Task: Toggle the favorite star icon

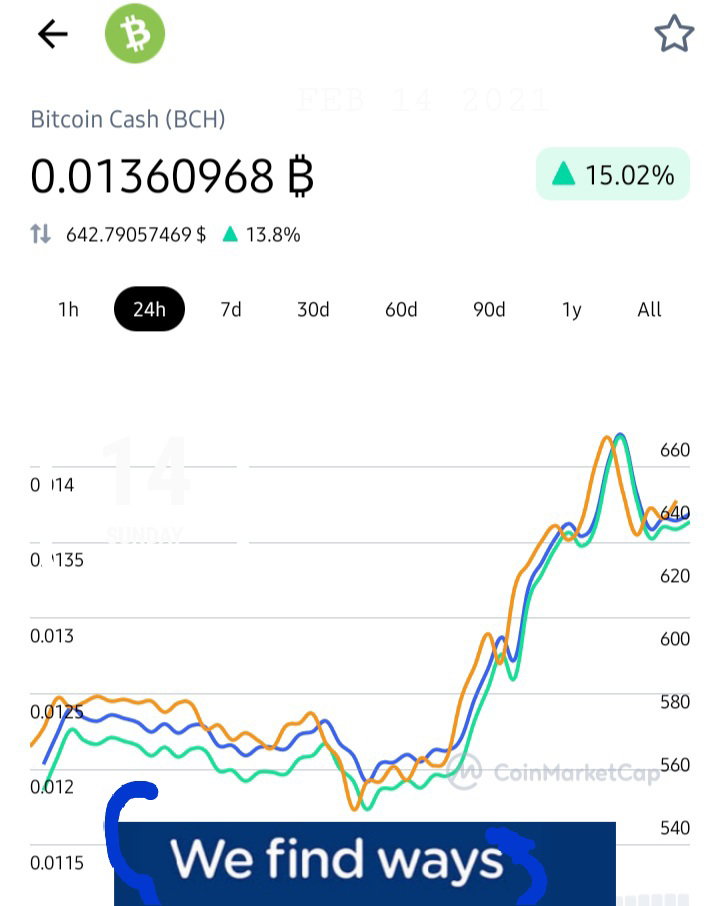Action: click(x=674, y=34)
